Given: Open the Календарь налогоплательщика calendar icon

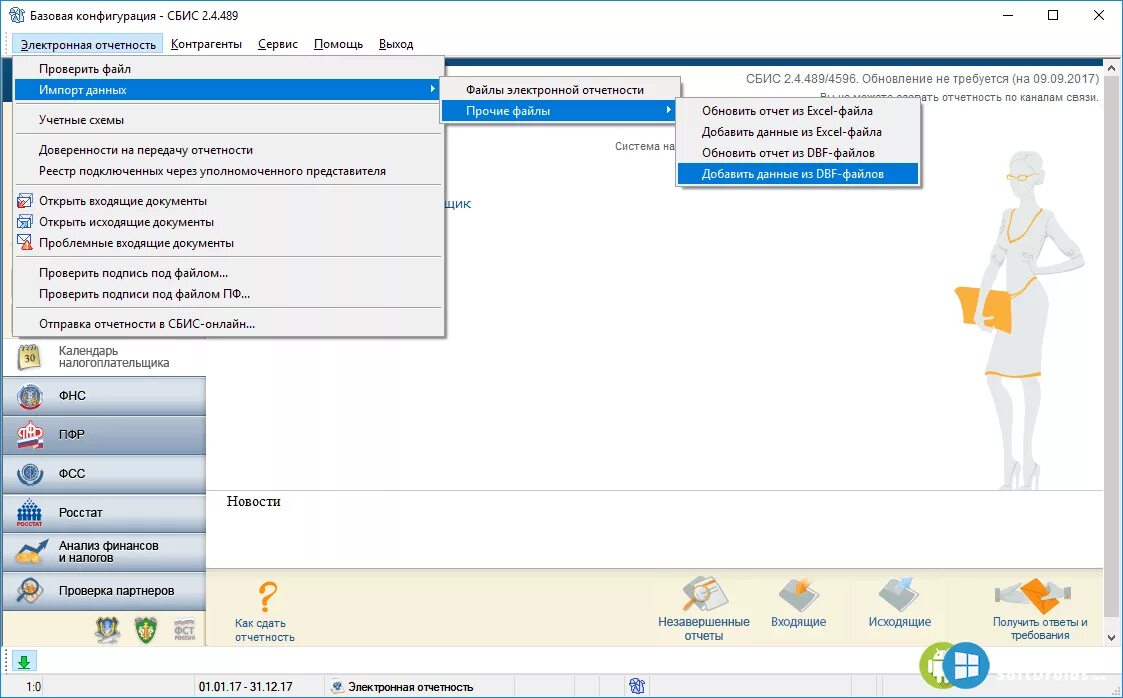Looking at the screenshot, I should pyautogui.click(x=29, y=357).
